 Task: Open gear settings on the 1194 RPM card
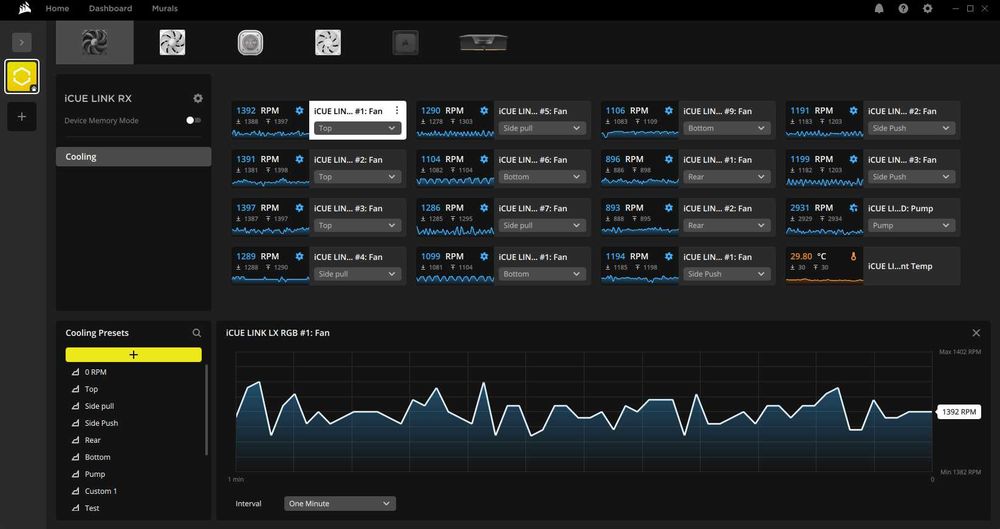pos(668,256)
